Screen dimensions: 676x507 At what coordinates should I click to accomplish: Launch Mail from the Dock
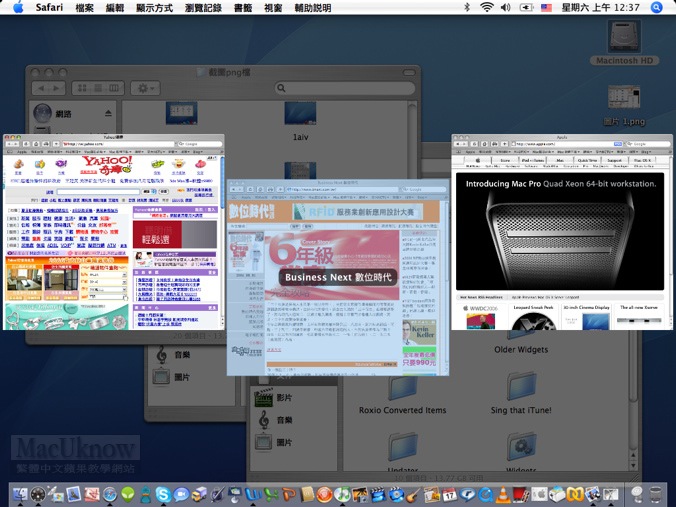[74, 494]
